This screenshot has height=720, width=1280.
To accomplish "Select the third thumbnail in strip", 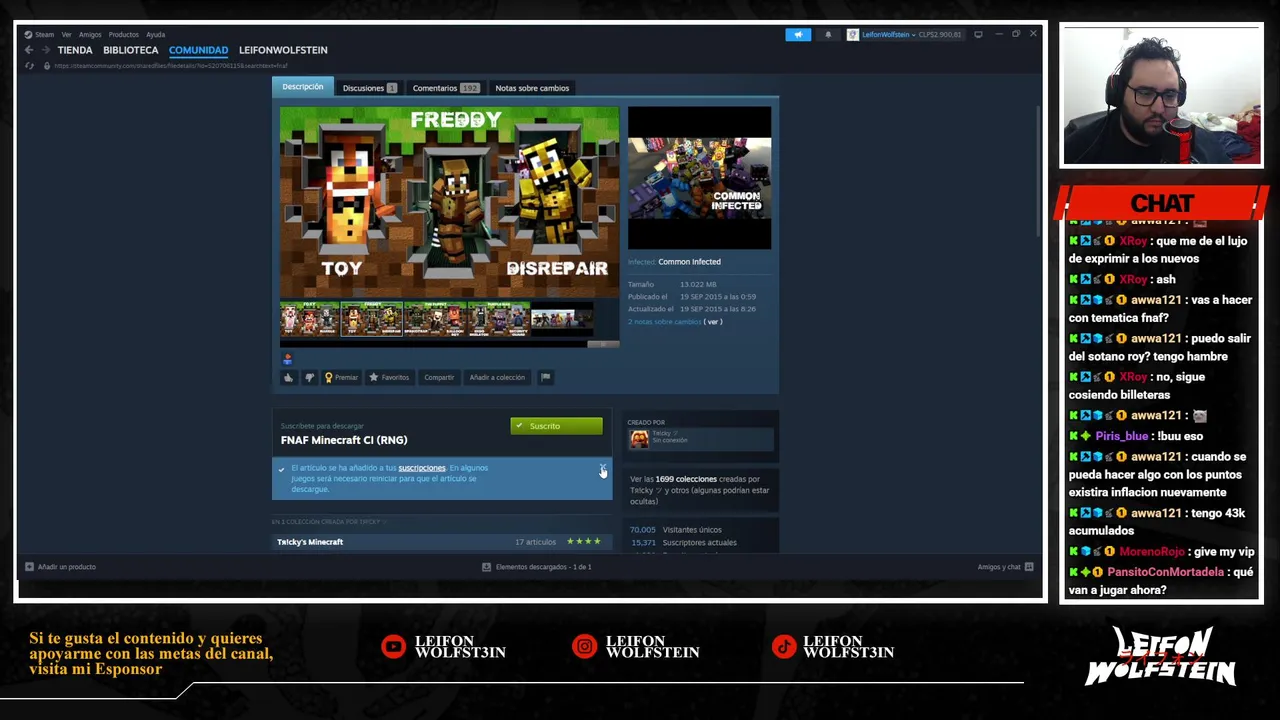I will (434, 319).
